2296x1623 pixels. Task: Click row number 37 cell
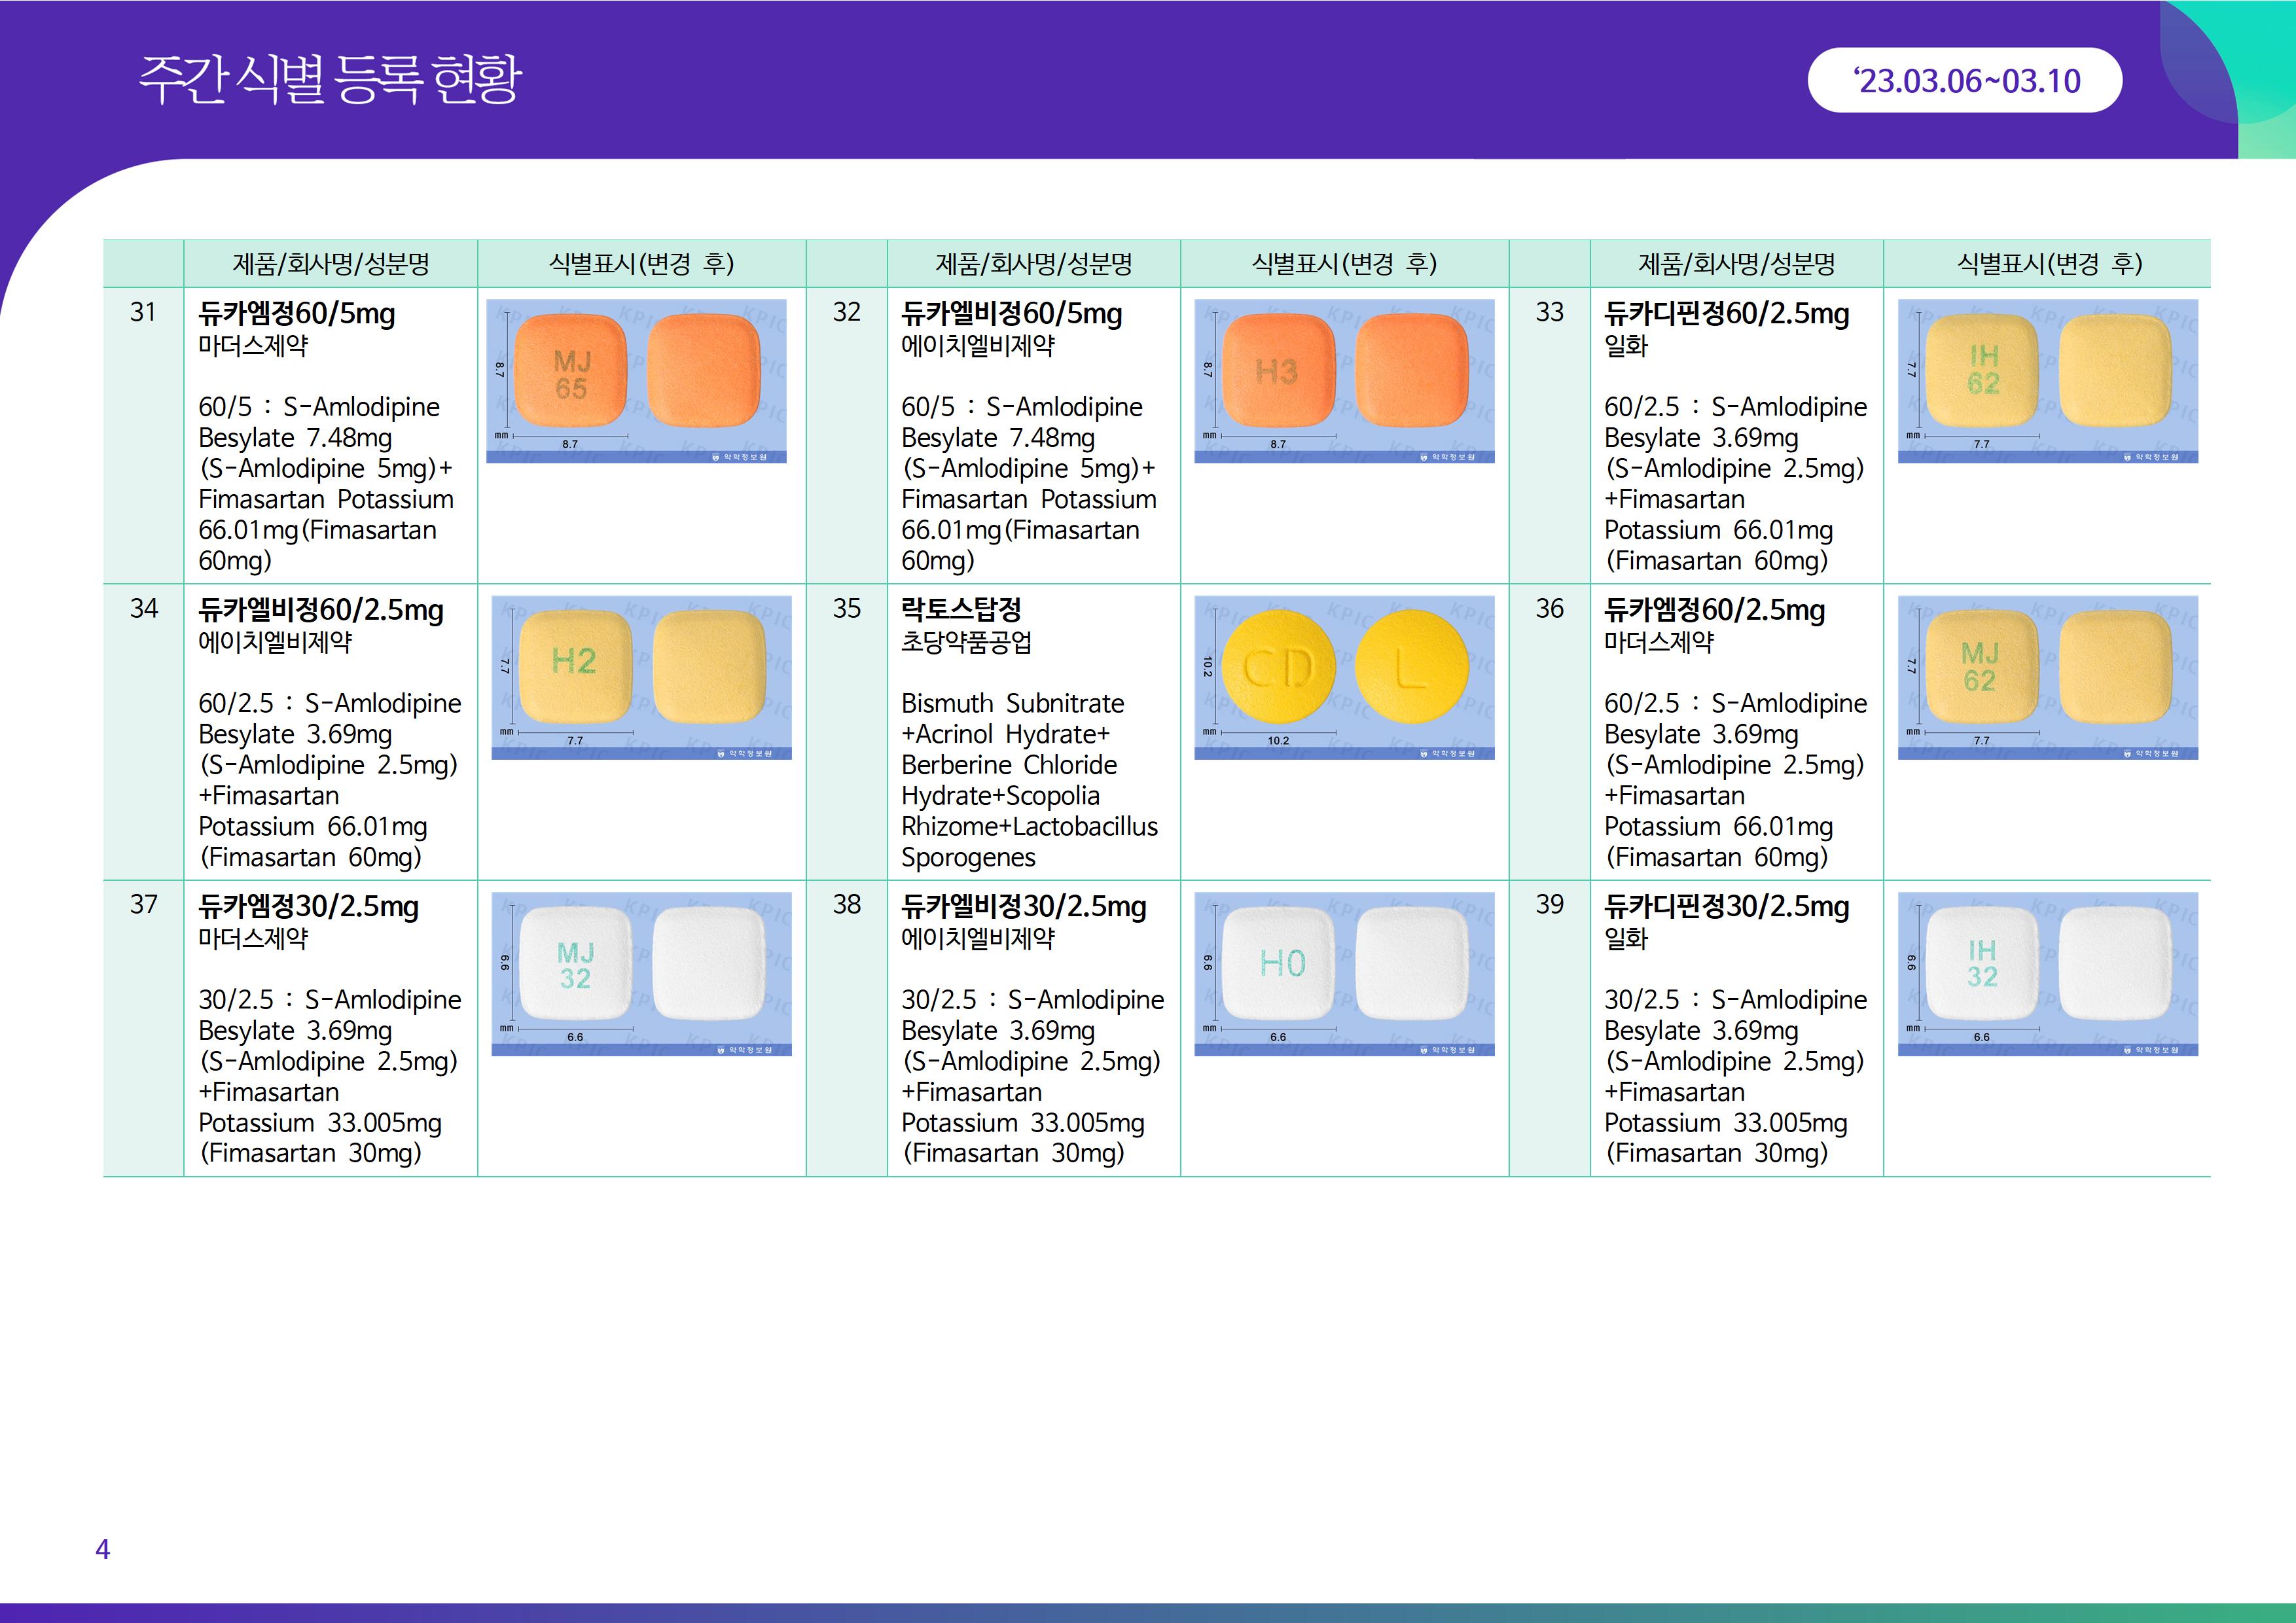144,905
